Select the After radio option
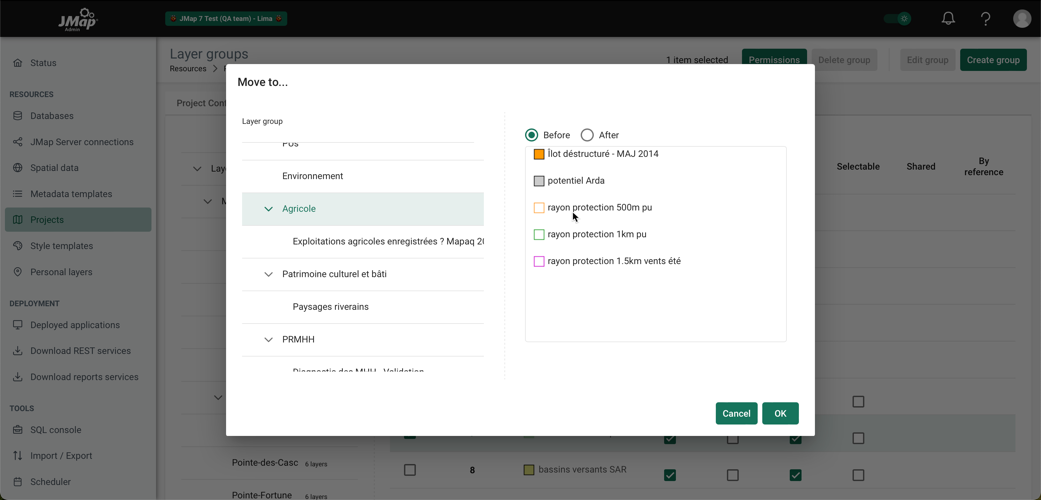This screenshot has width=1041, height=500. coord(588,135)
